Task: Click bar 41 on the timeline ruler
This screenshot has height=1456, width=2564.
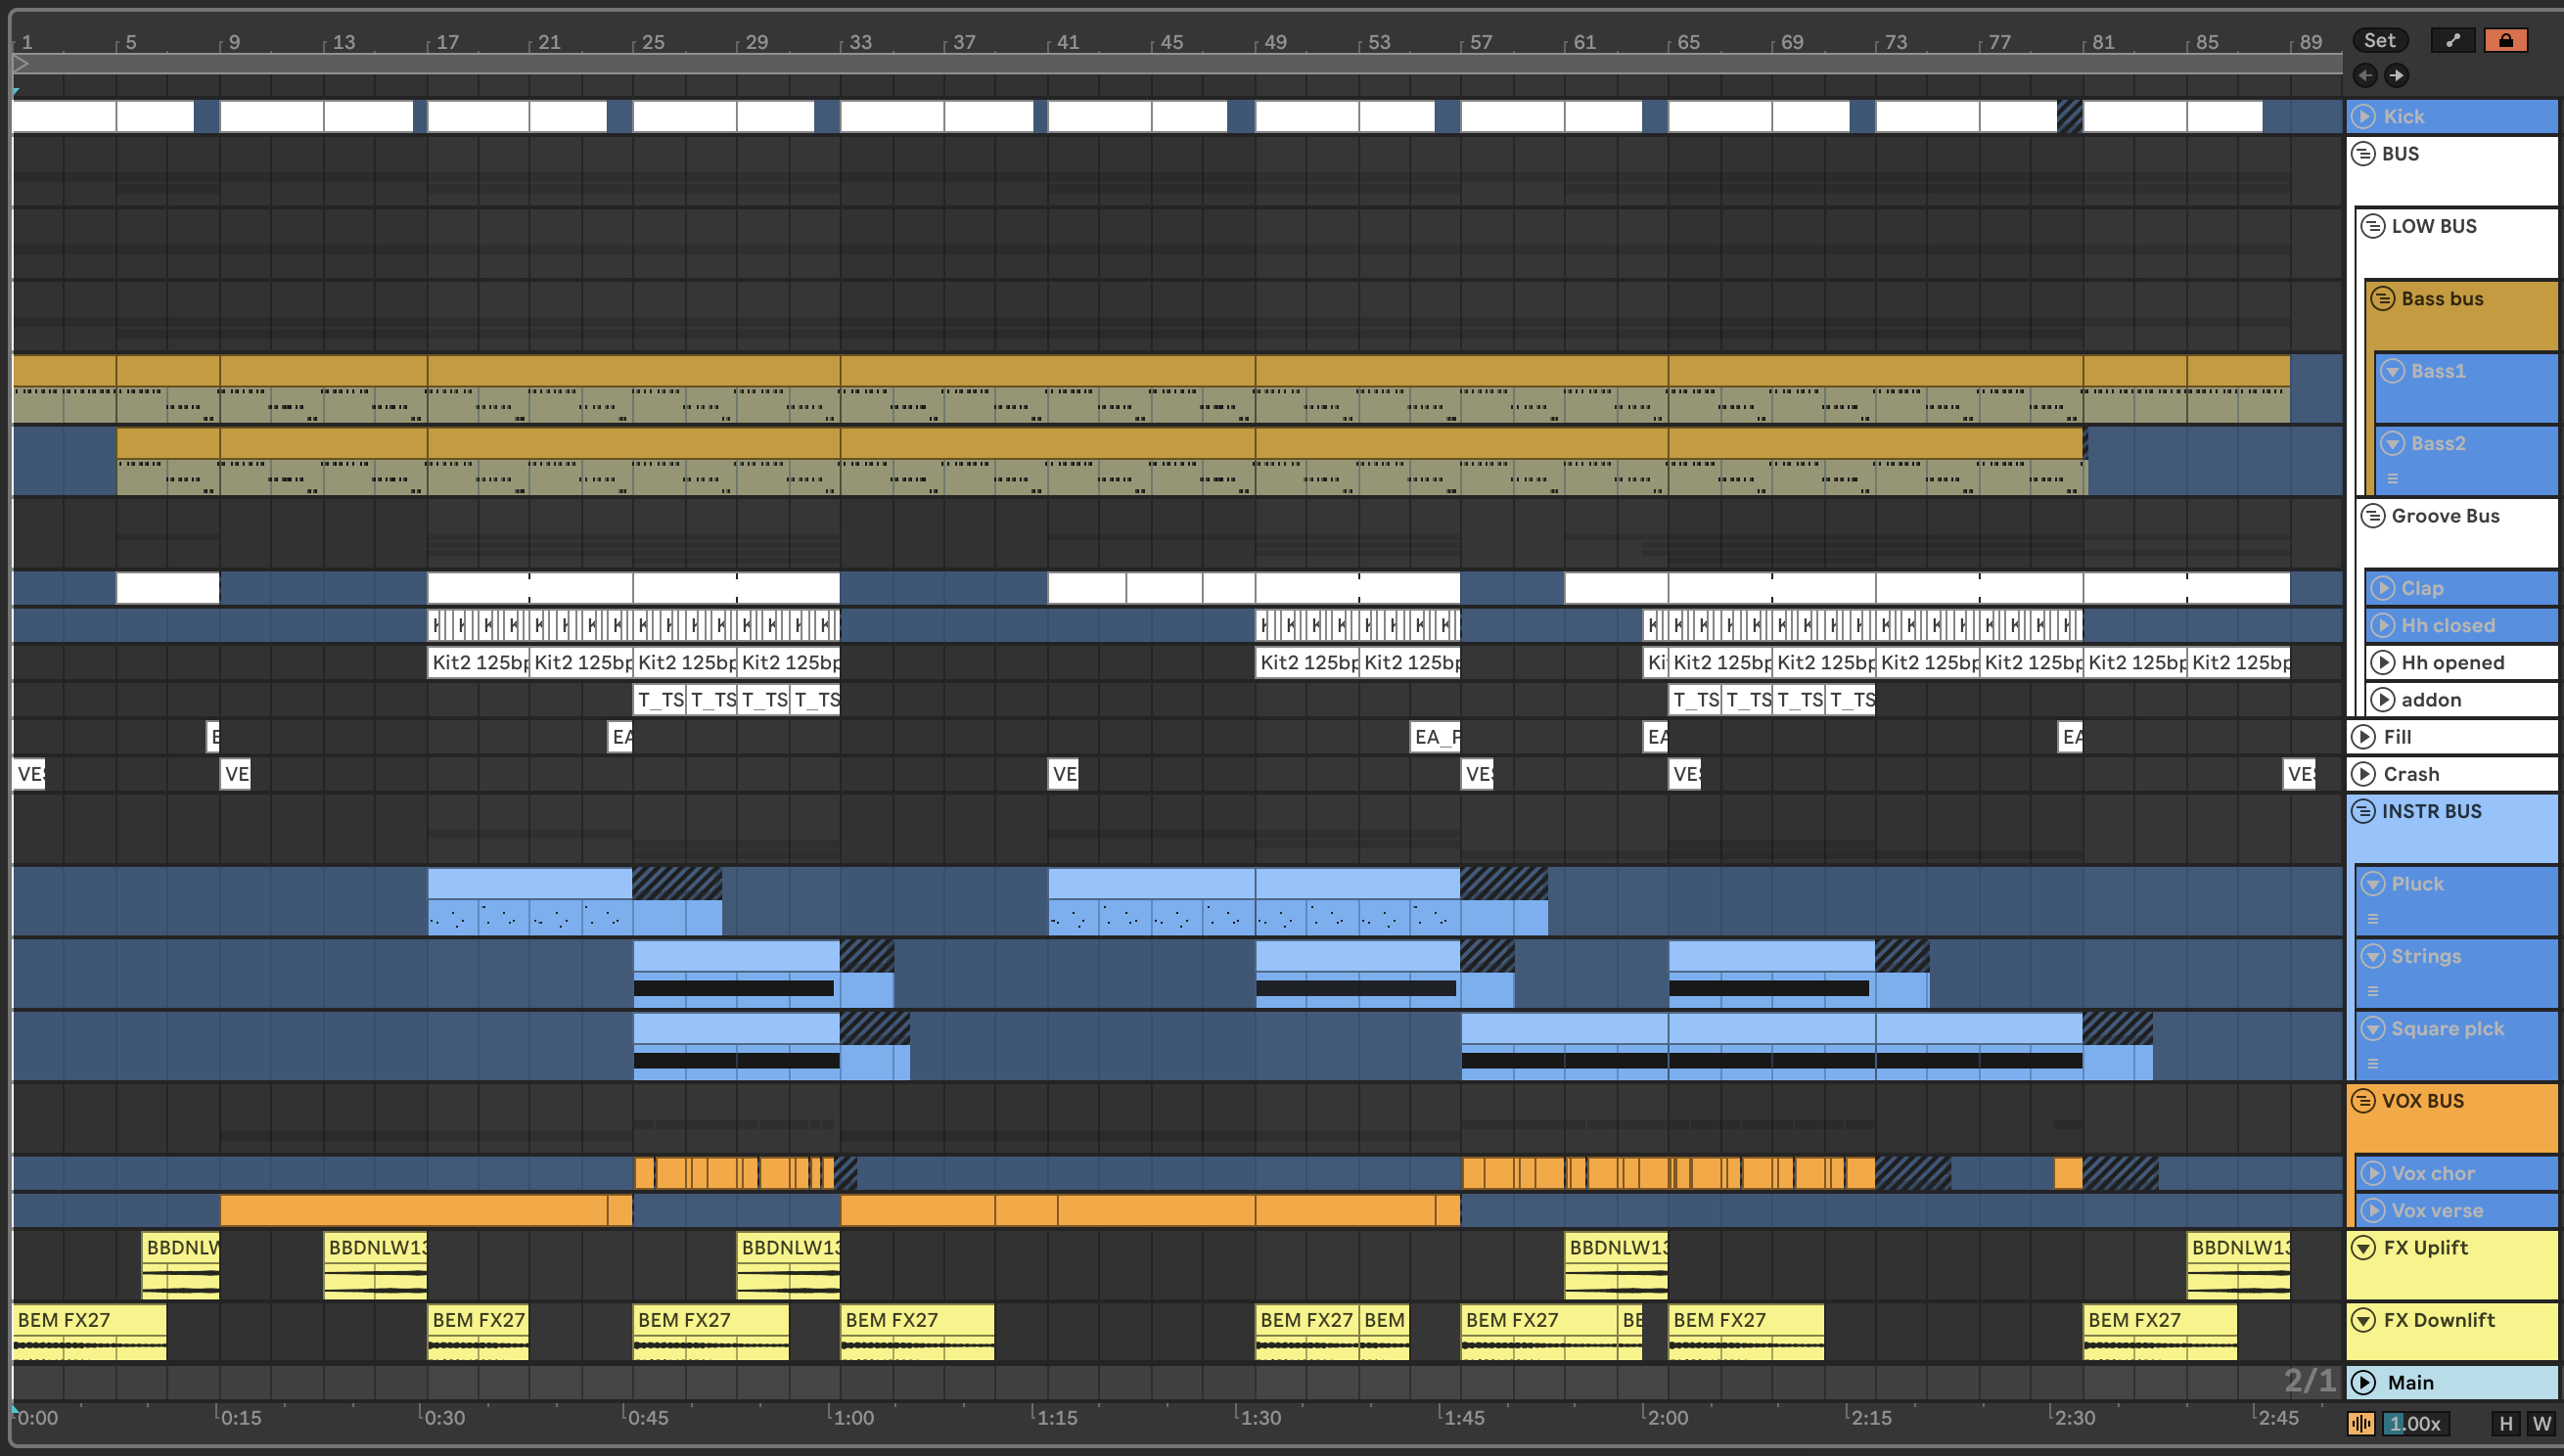Action: (x=1068, y=42)
